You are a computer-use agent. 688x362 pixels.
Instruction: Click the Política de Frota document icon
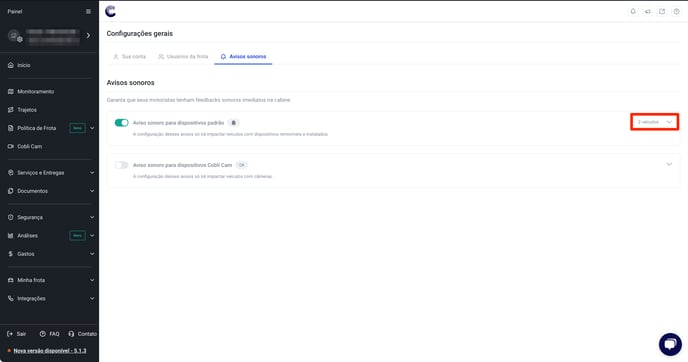tap(11, 128)
